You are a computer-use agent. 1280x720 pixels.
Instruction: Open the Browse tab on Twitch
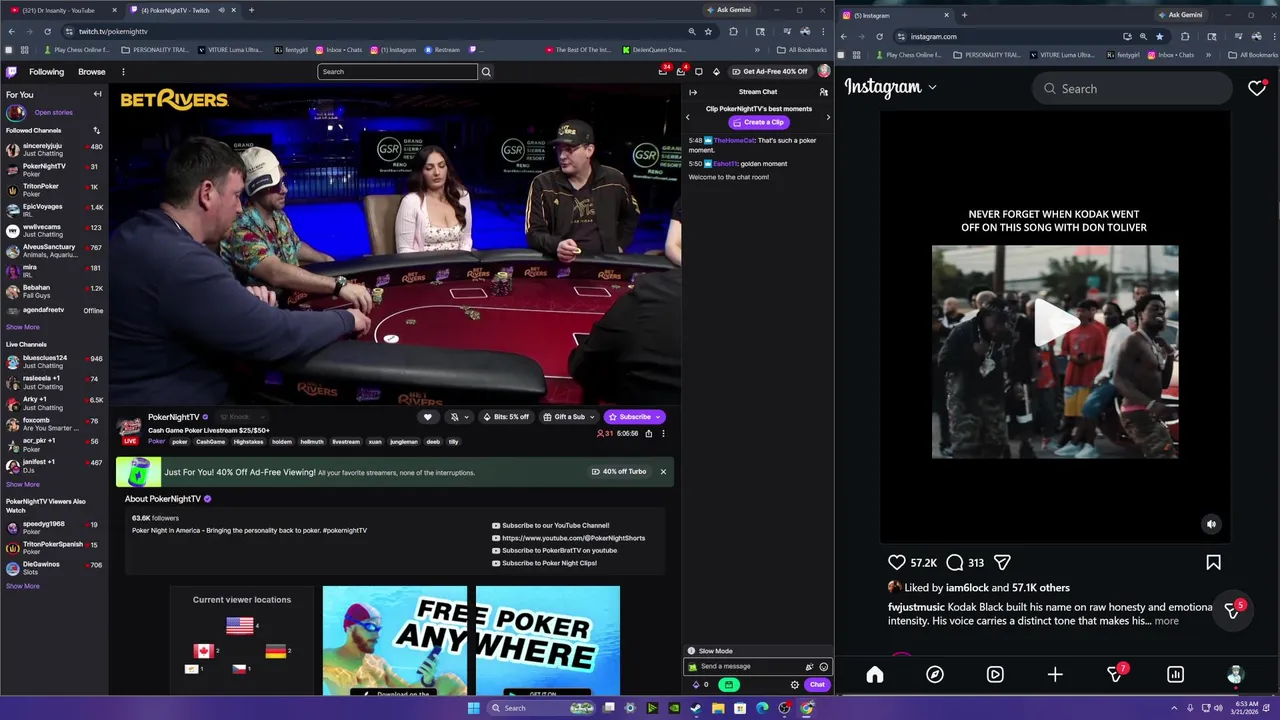pyautogui.click(x=92, y=72)
